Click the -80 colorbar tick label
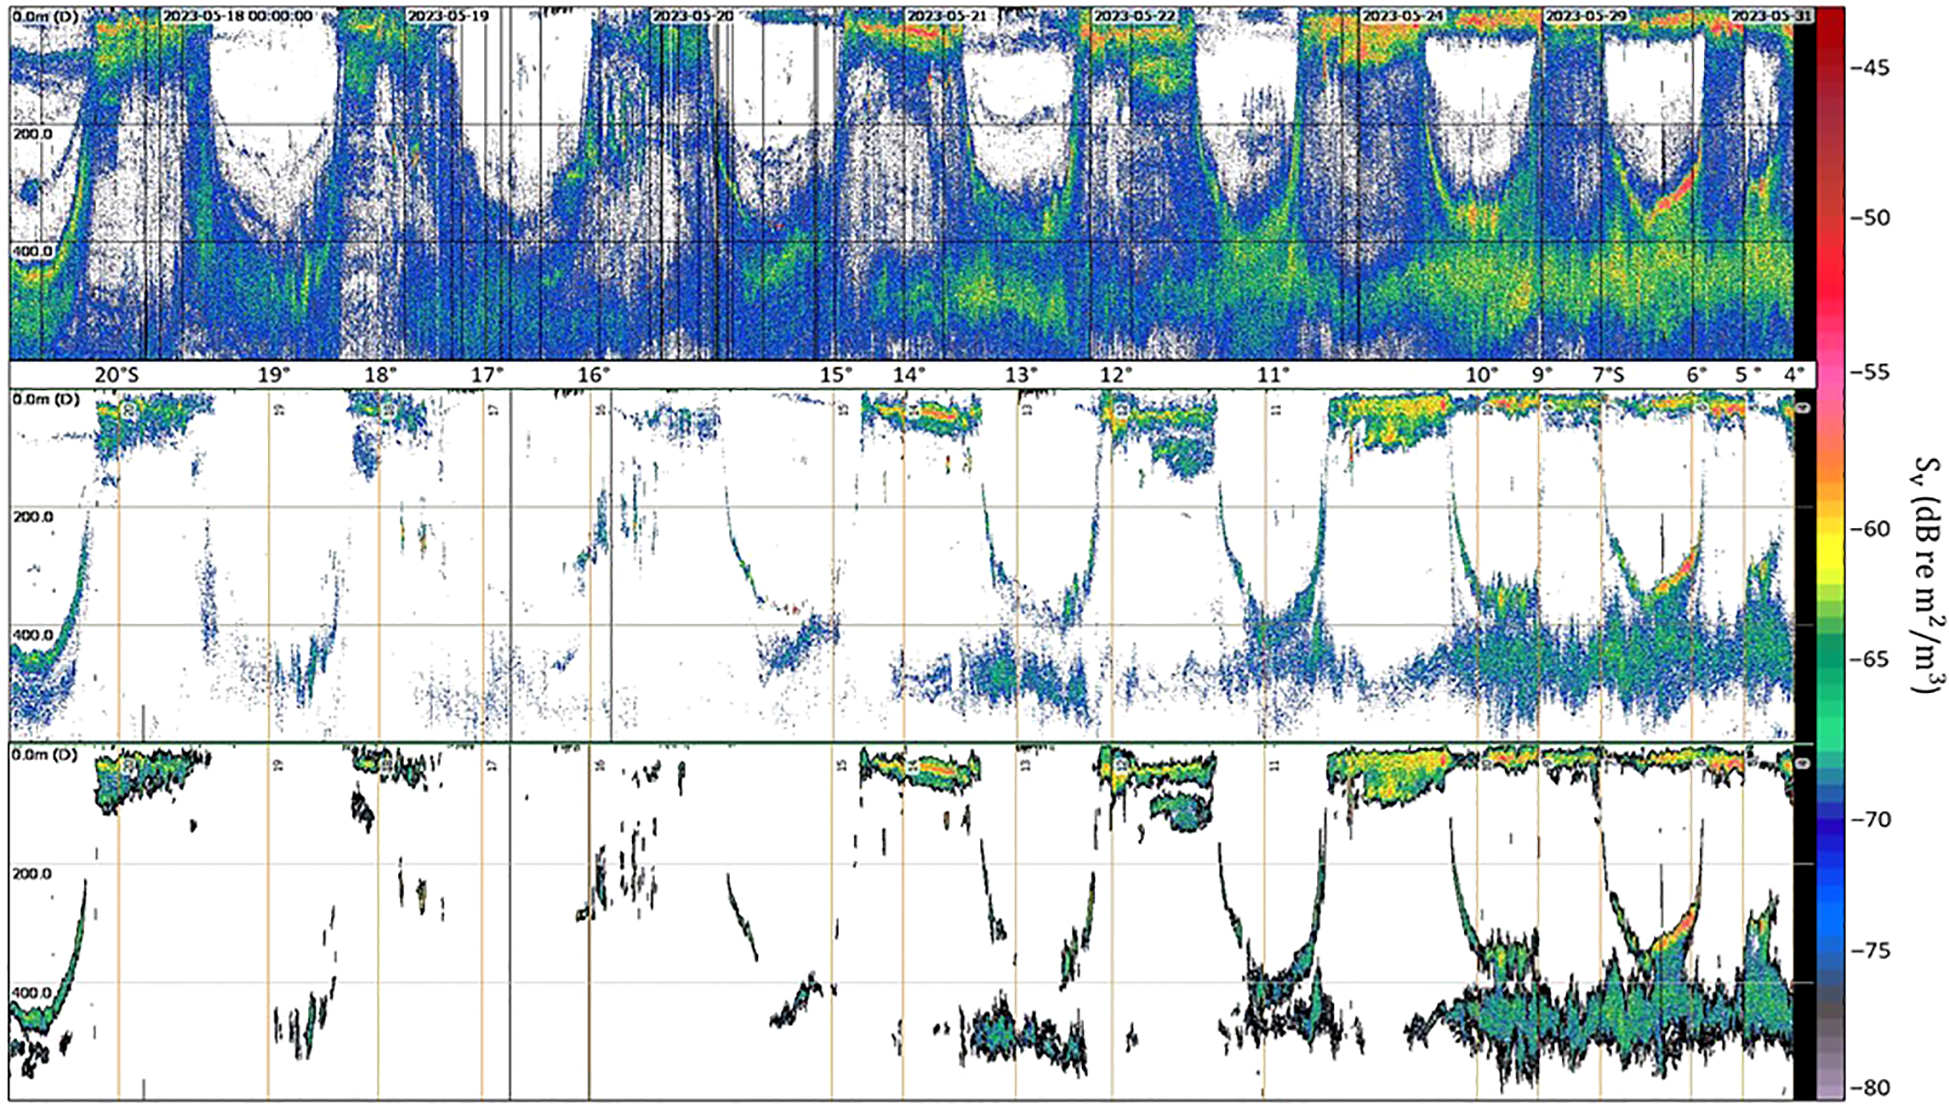Image resolution: width=1949 pixels, height=1106 pixels. coord(1869,1087)
